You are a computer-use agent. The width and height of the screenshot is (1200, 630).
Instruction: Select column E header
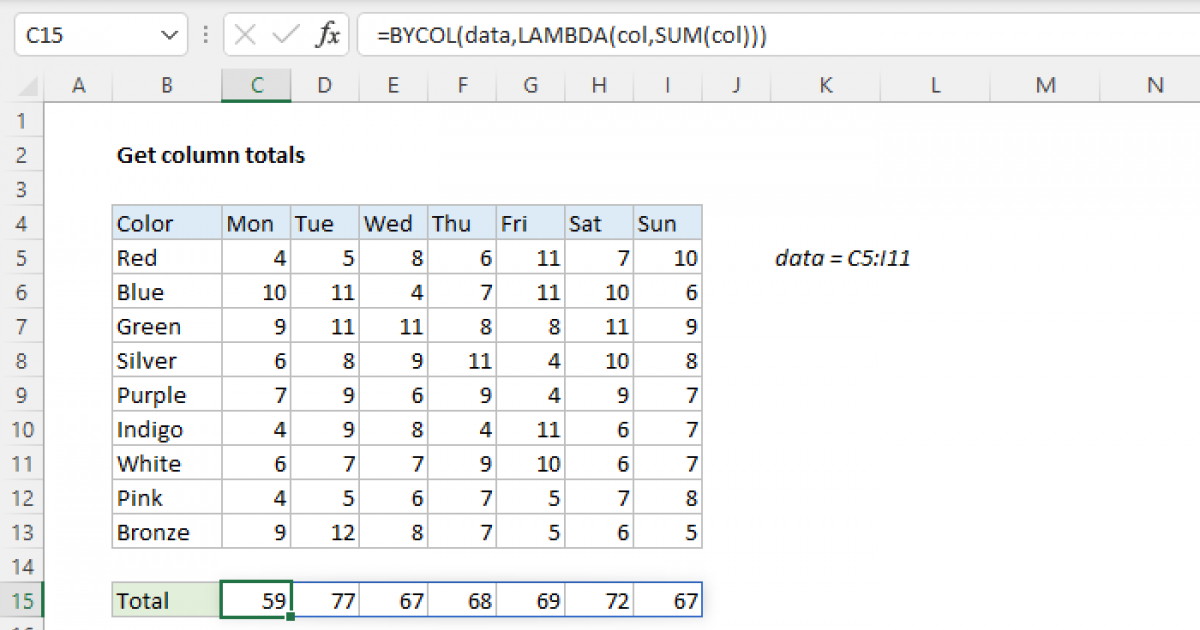coord(393,87)
